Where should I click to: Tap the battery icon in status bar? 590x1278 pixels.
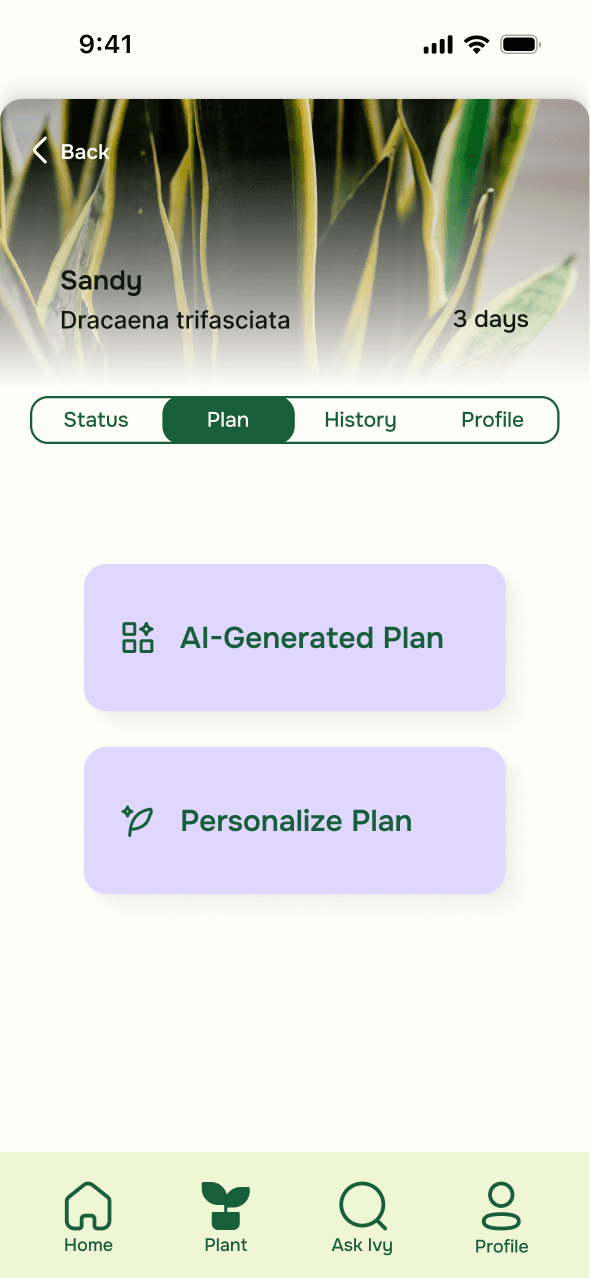click(x=521, y=45)
